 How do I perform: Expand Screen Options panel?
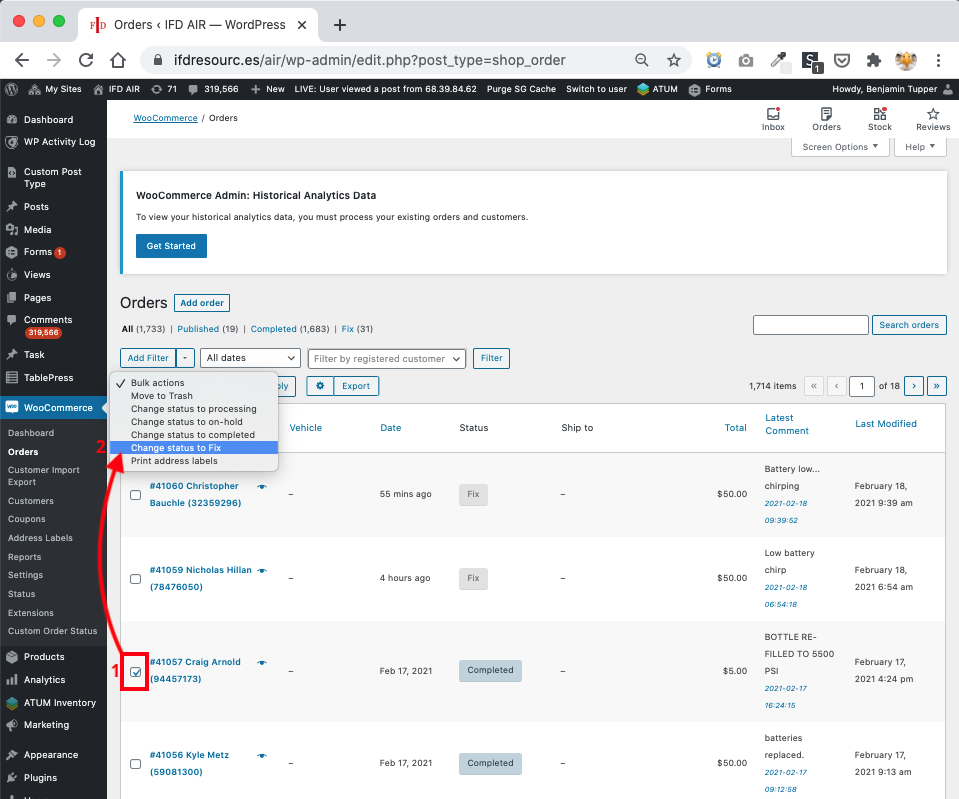pos(840,147)
